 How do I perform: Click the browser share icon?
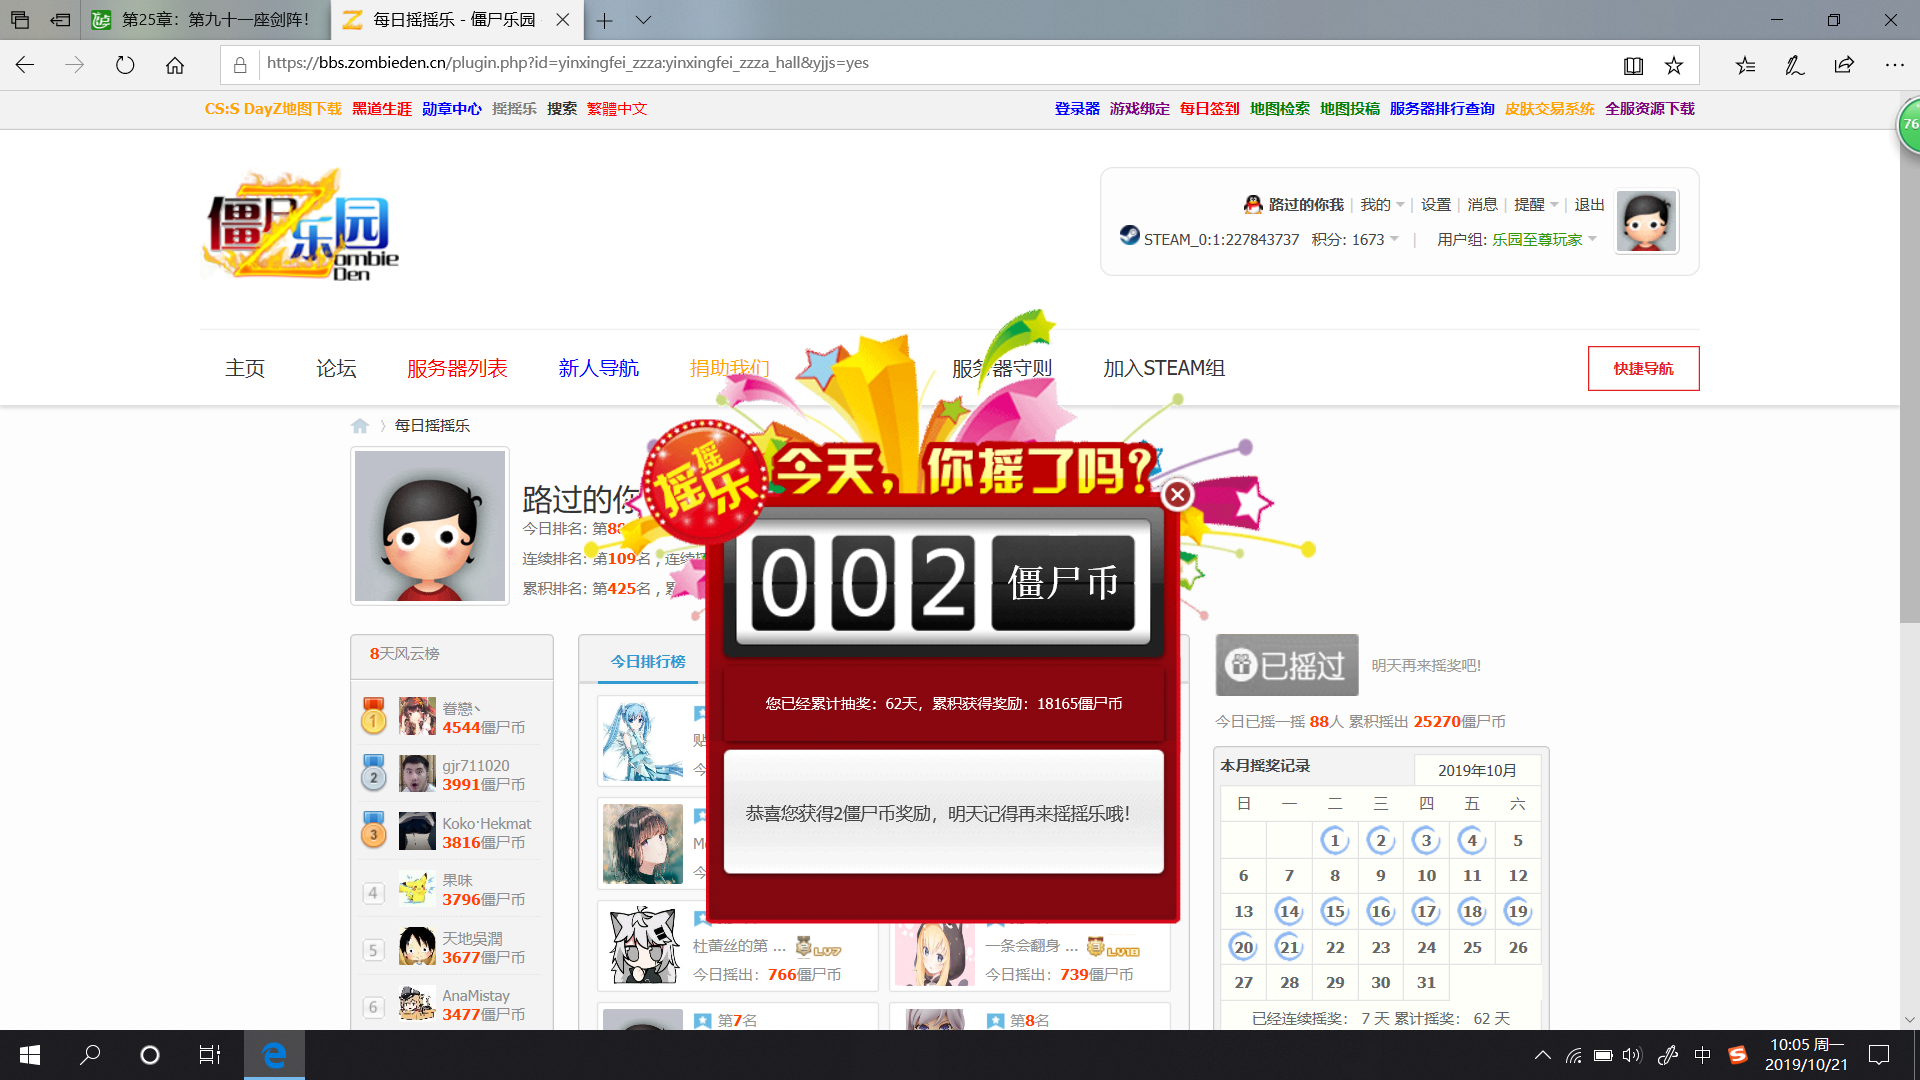[x=1844, y=65]
